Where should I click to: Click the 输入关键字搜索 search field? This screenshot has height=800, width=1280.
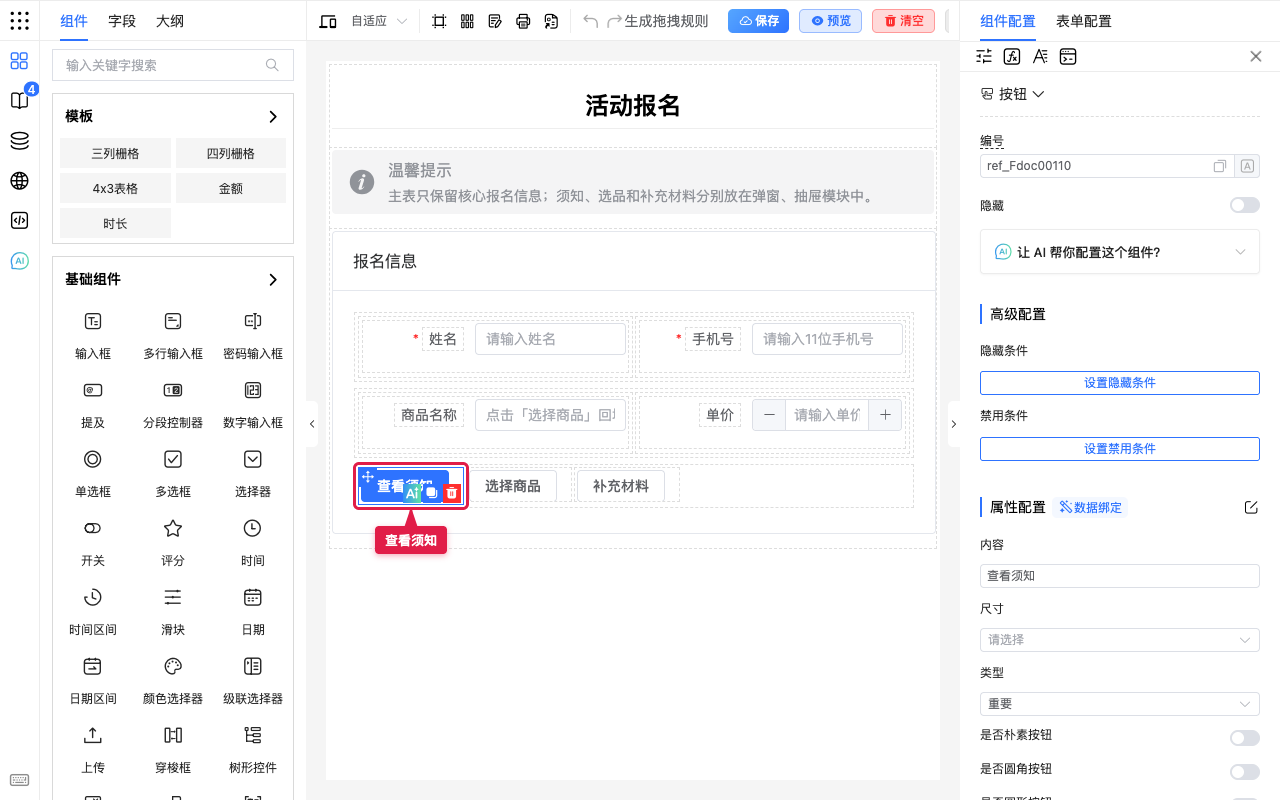coord(173,65)
